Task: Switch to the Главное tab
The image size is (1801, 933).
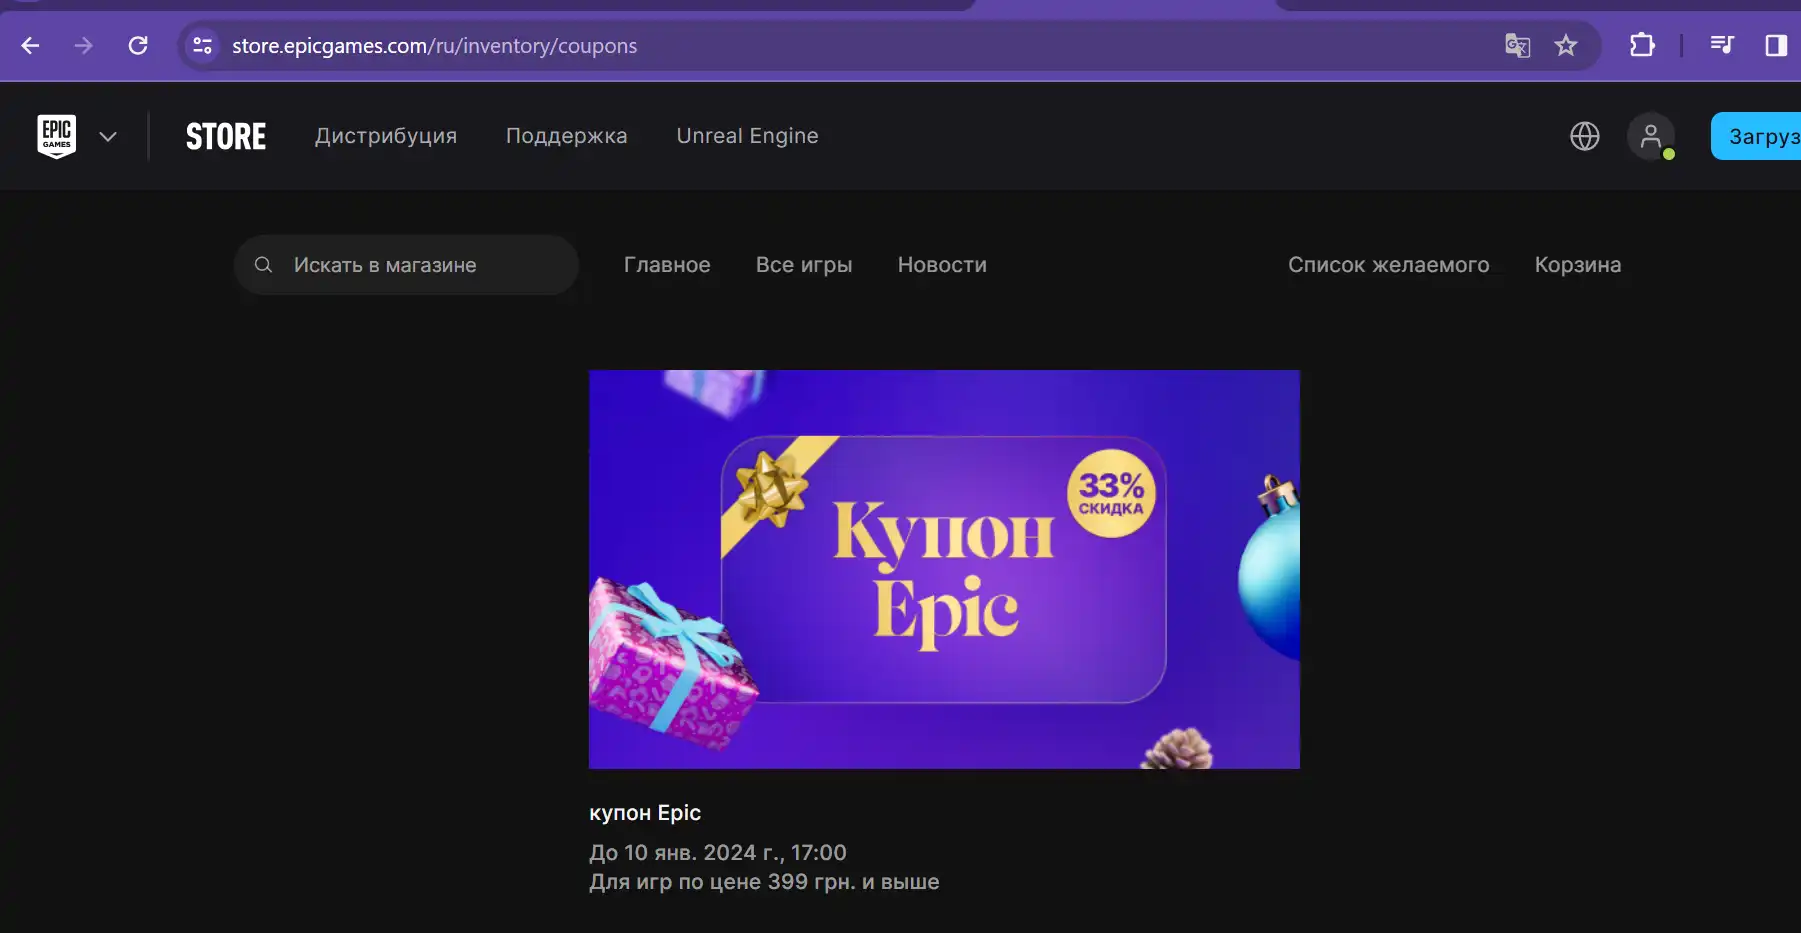Action: pyautogui.click(x=667, y=265)
